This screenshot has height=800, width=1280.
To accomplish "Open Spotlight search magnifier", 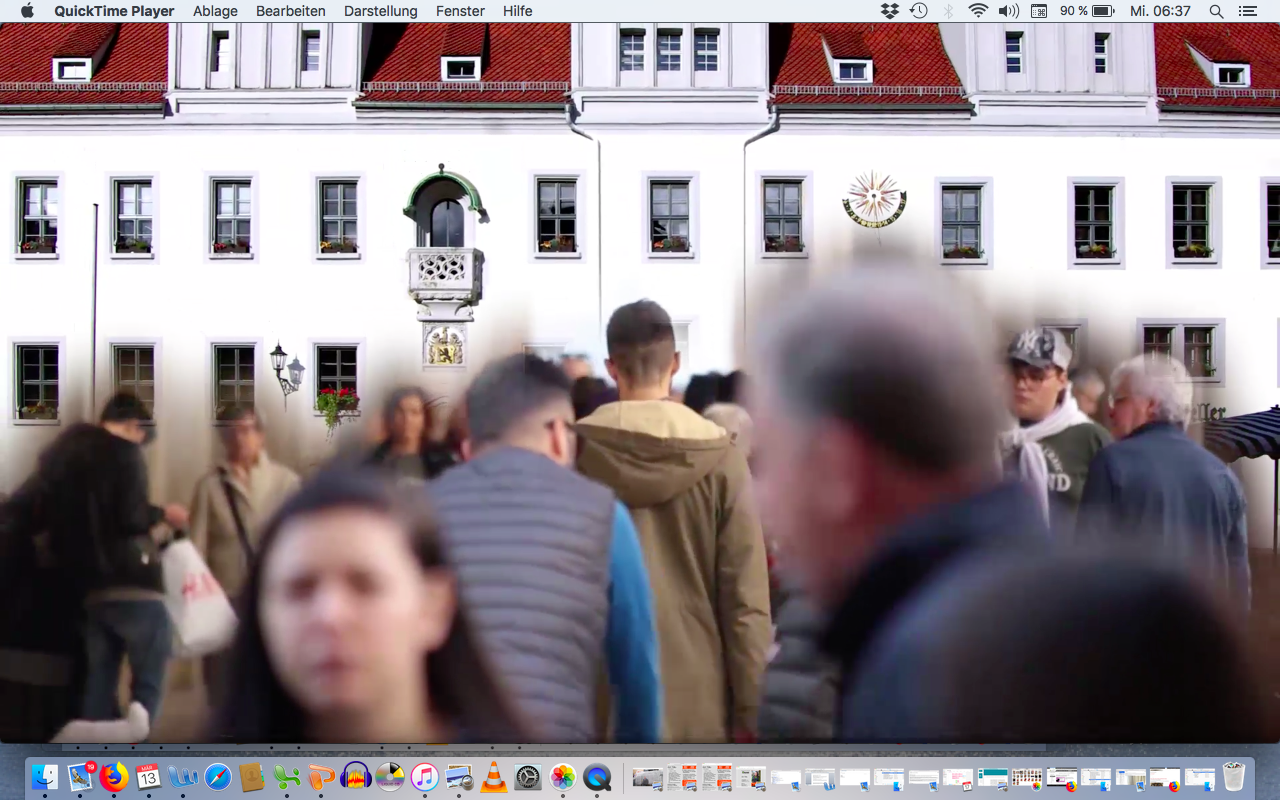I will point(1216,11).
